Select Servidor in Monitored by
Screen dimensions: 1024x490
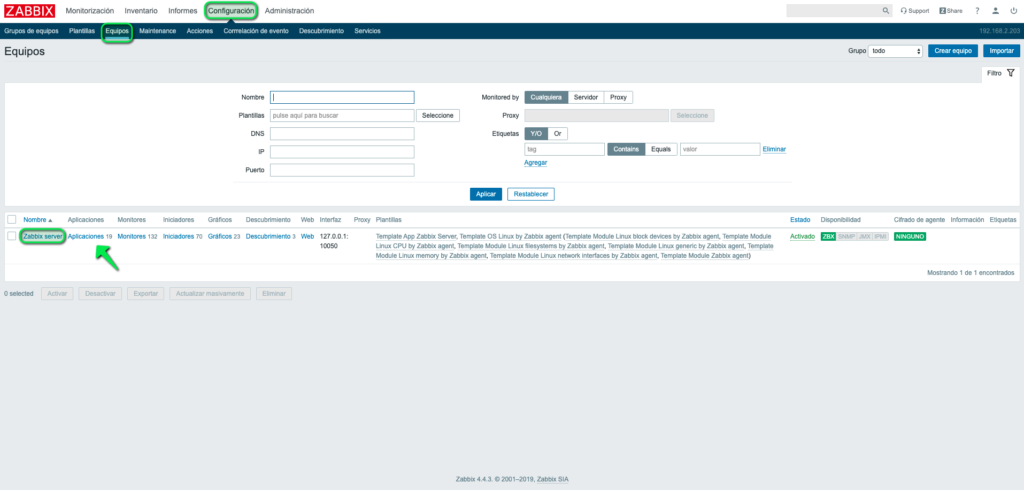[586, 97]
